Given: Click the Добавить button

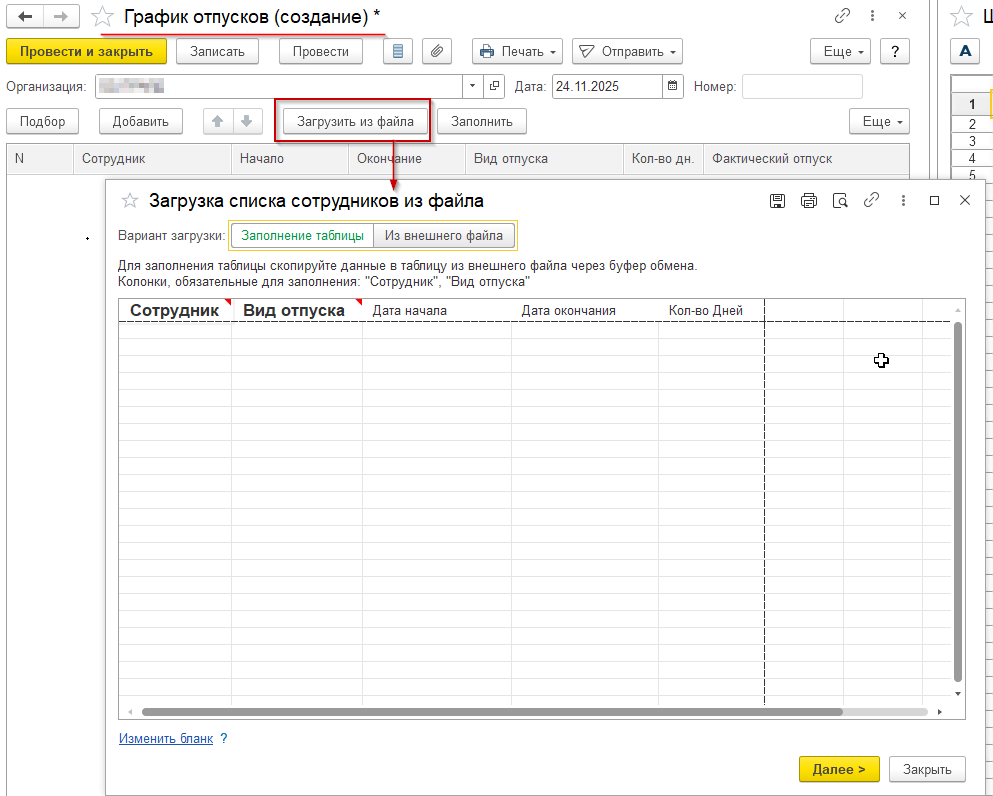Looking at the screenshot, I should (x=141, y=121).
